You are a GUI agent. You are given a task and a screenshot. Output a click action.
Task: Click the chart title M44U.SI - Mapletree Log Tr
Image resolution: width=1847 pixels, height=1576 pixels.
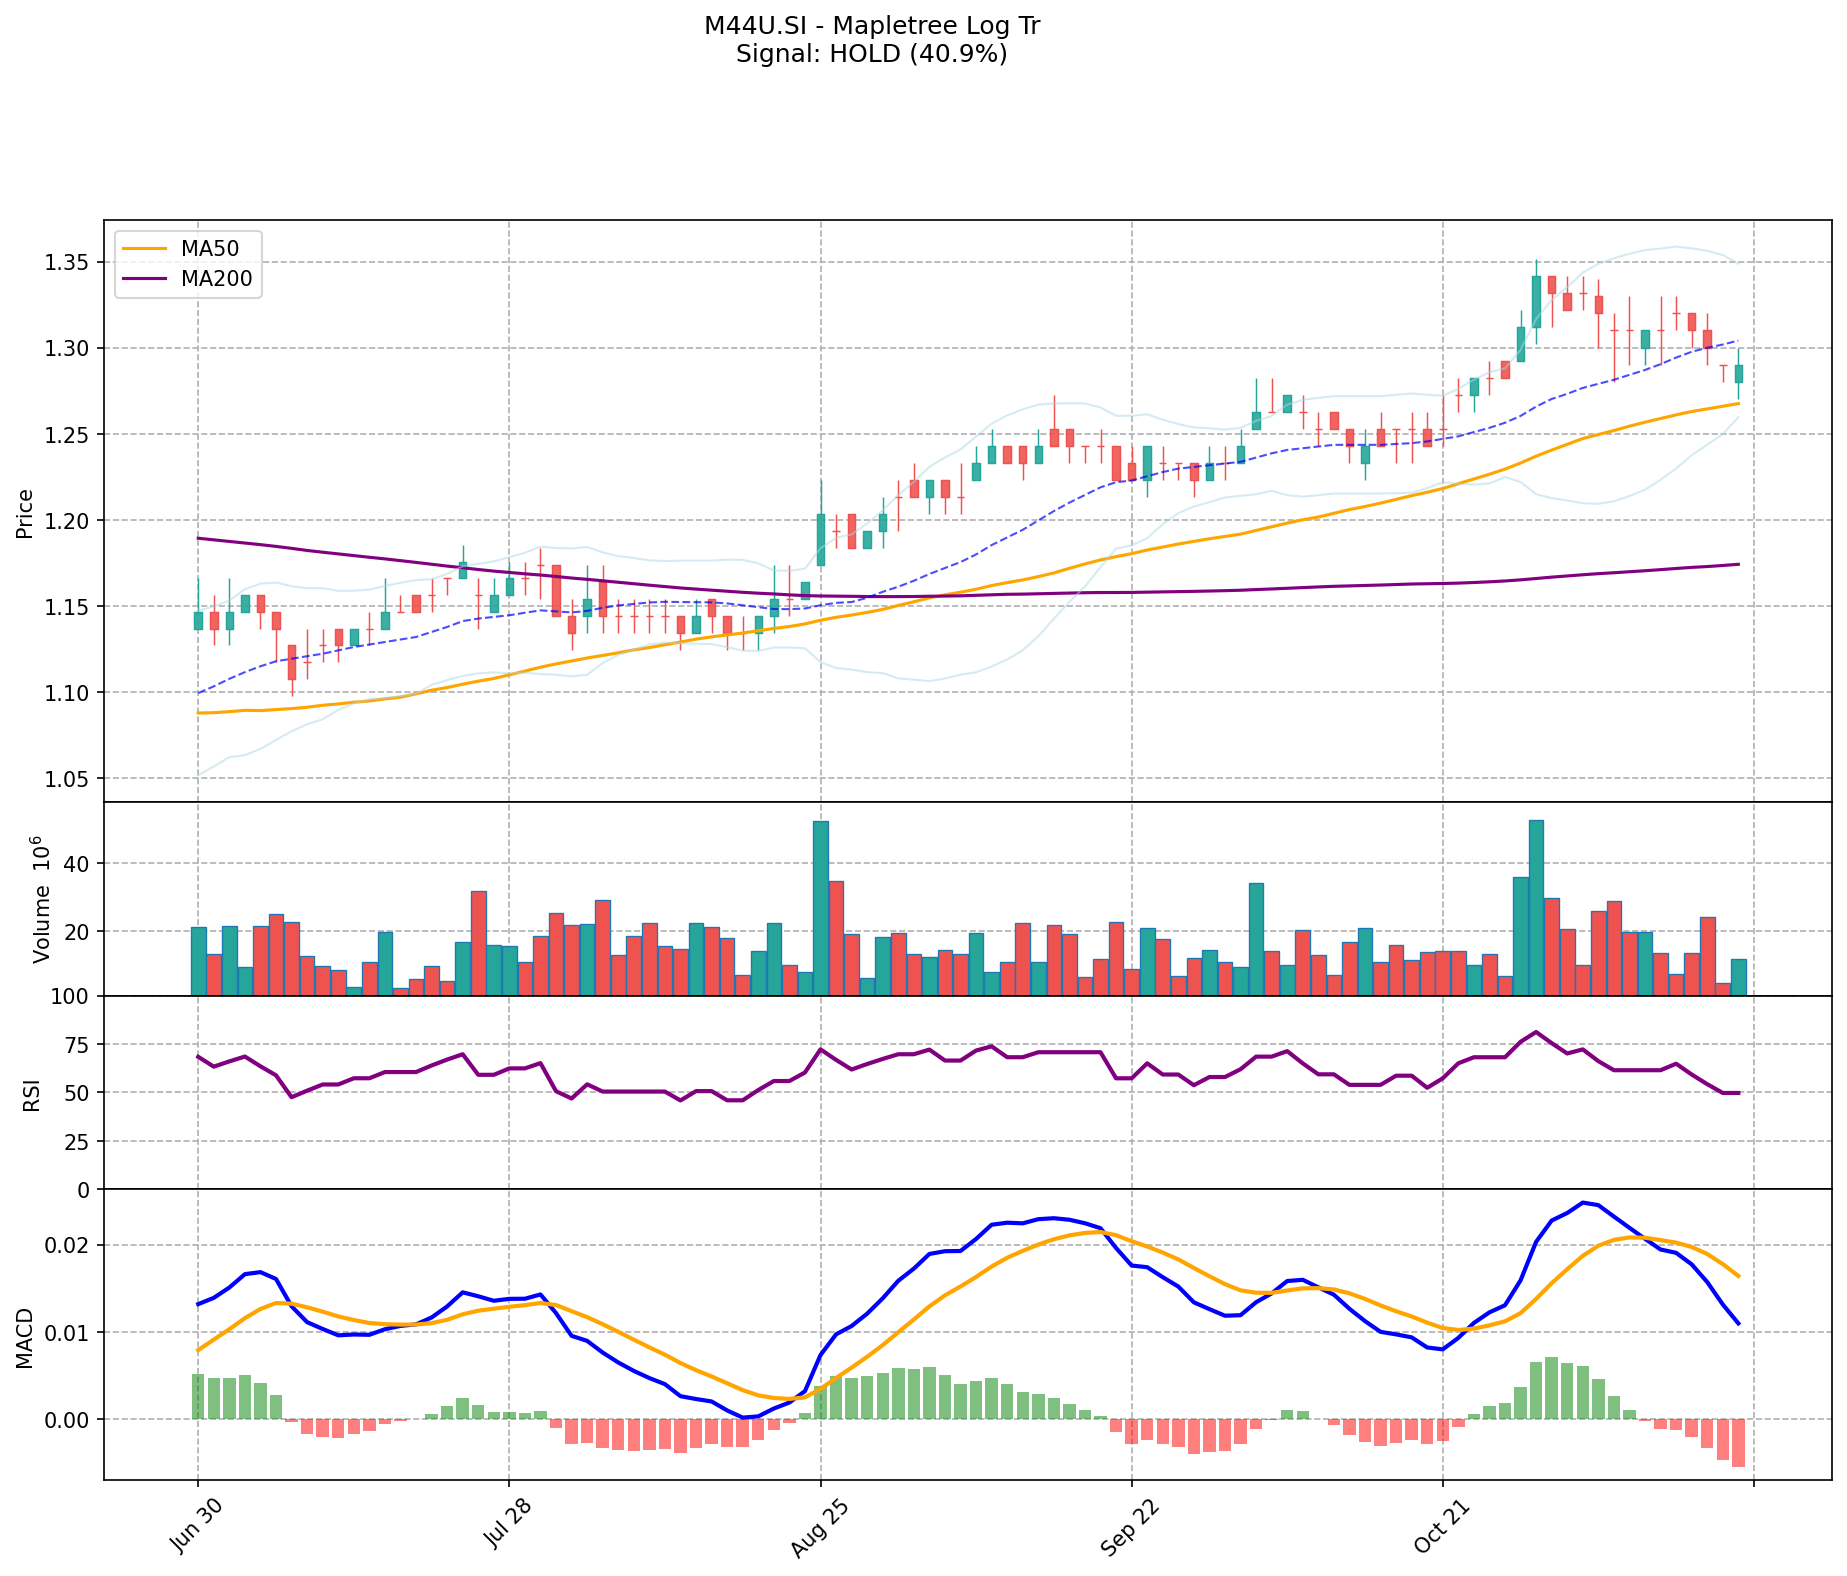pyautogui.click(x=871, y=26)
